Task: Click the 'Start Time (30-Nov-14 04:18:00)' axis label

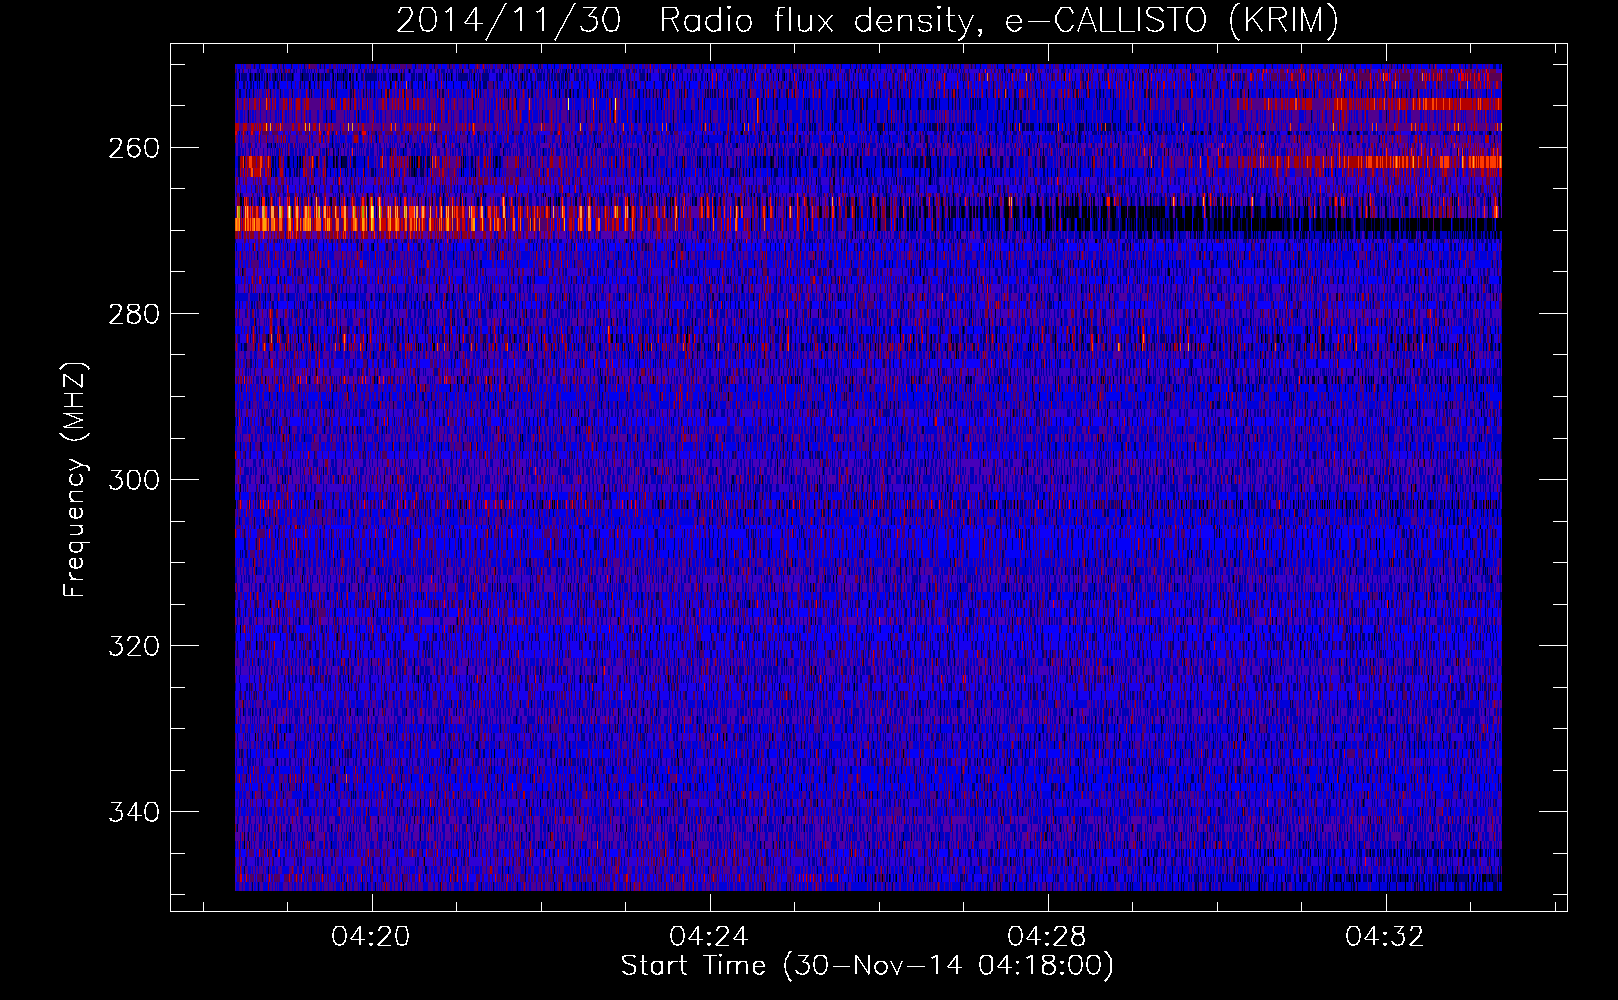Action: pyautogui.click(x=867, y=966)
